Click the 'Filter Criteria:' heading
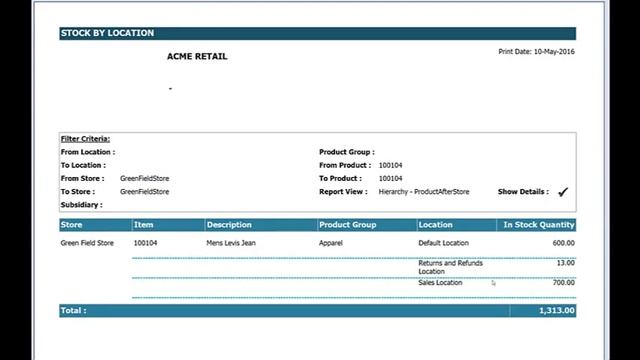The image size is (640, 360). pyautogui.click(x=85, y=139)
